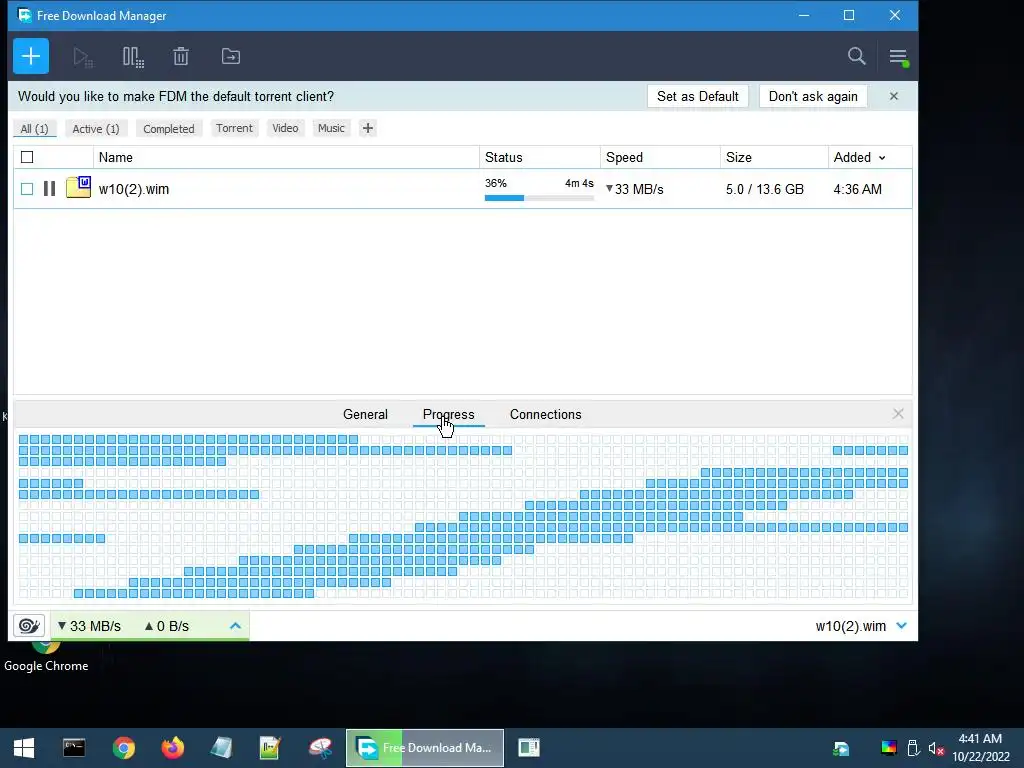The height and width of the screenshot is (768, 1024).
Task: Launch Google Chrome from taskbar
Action: coord(123,748)
